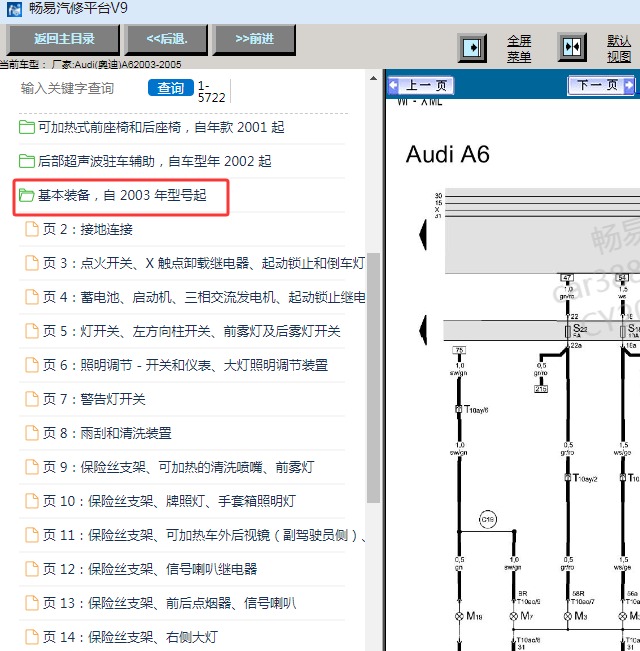
Task: Click the document icon for 页 8
Action: click(x=32, y=433)
